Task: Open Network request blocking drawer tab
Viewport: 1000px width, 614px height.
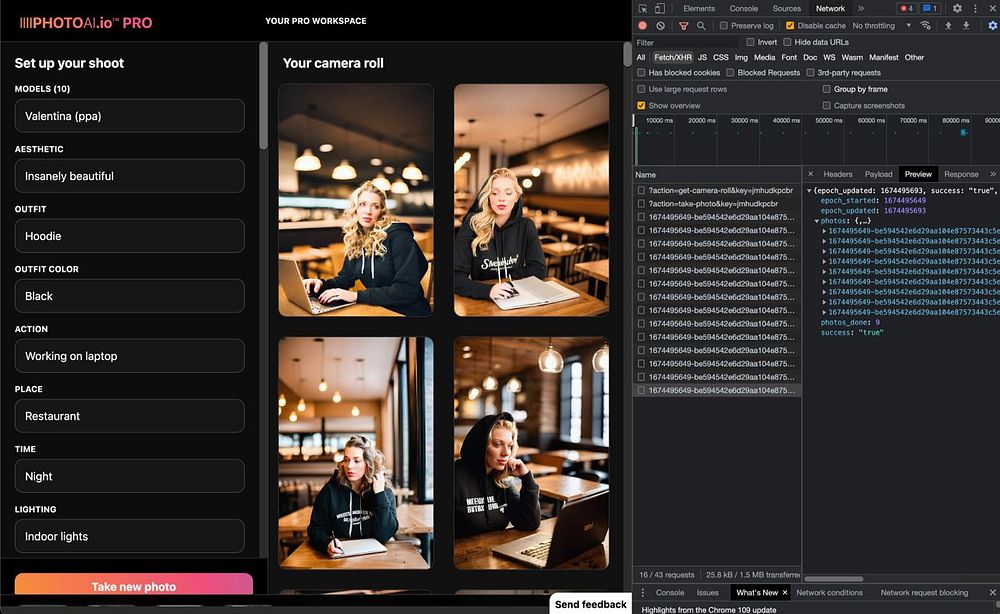Action: [924, 592]
